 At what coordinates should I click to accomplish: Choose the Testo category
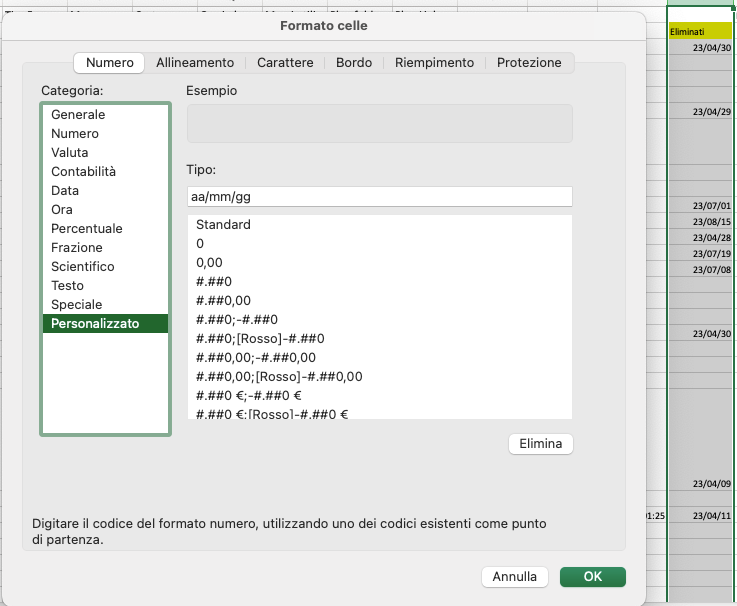(x=105, y=285)
